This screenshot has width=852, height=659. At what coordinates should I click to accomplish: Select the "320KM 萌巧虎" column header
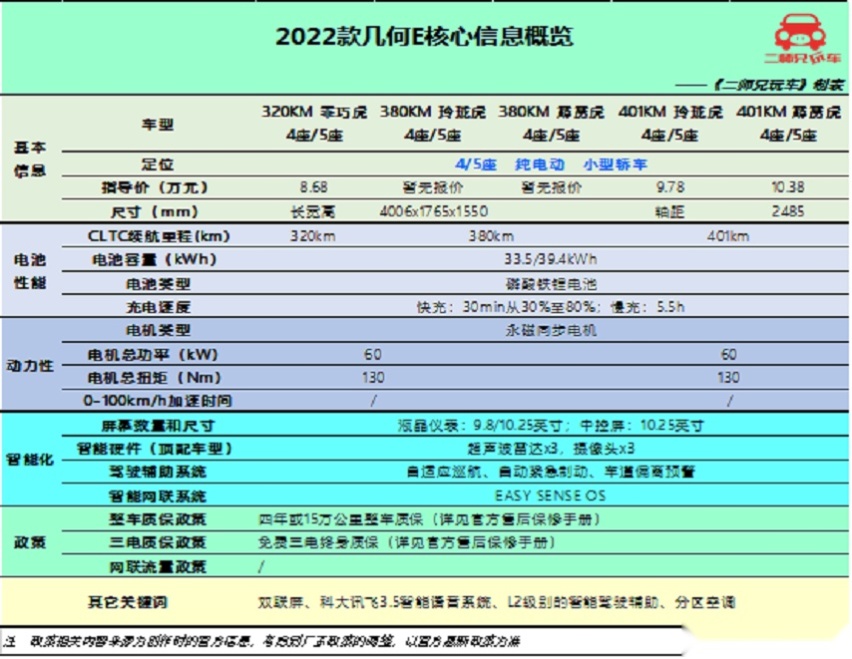[x=314, y=112]
